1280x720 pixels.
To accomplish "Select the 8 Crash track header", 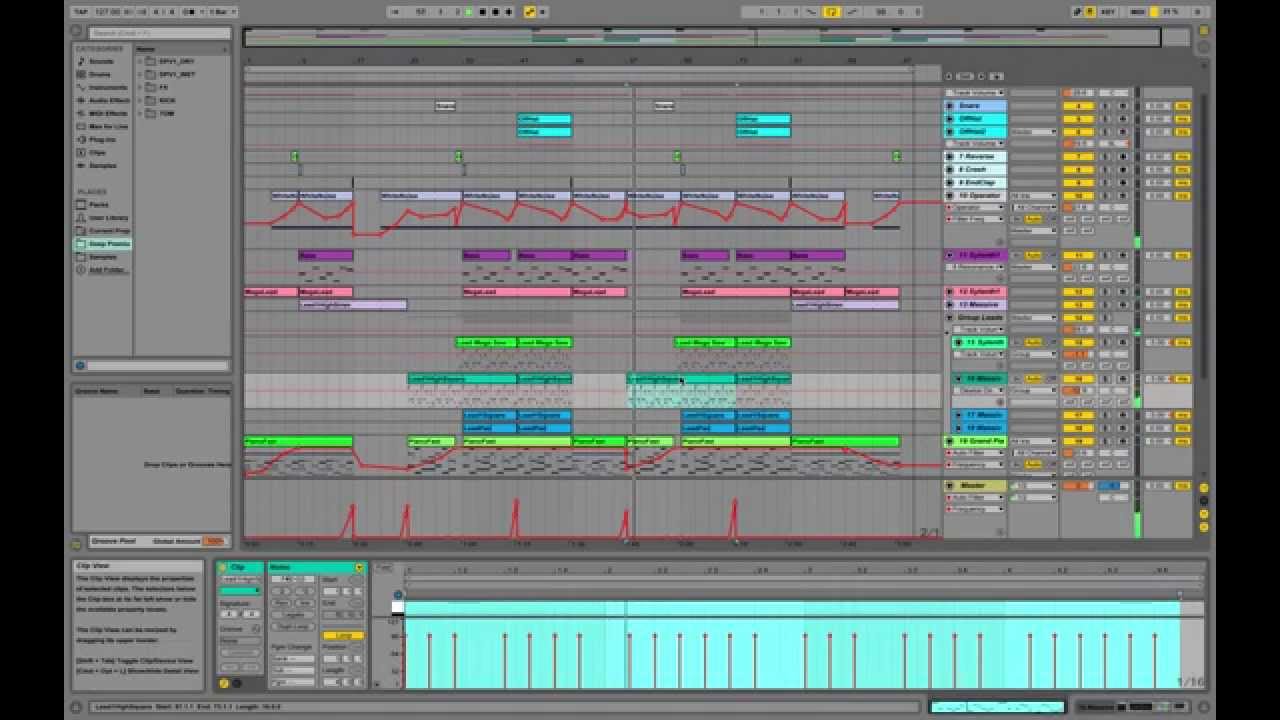I will [x=976, y=170].
